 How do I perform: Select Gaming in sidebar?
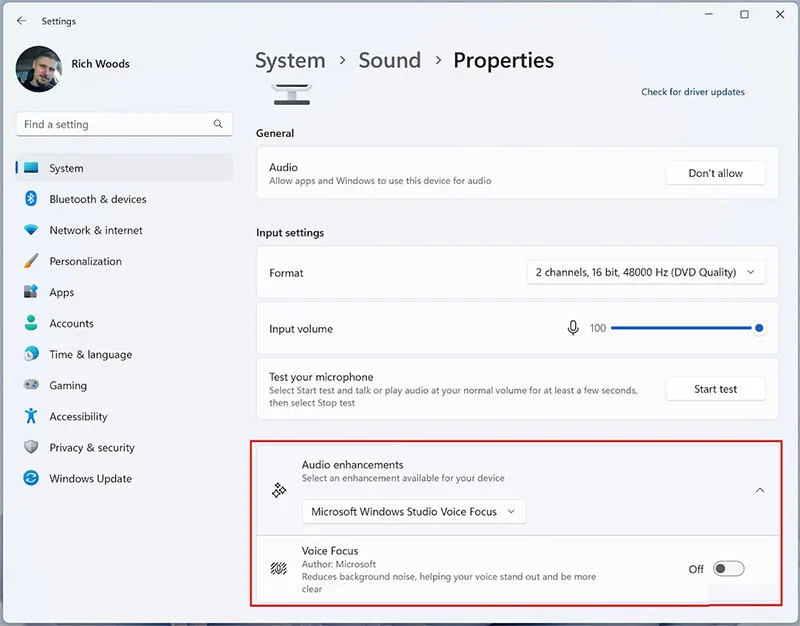[124, 385]
